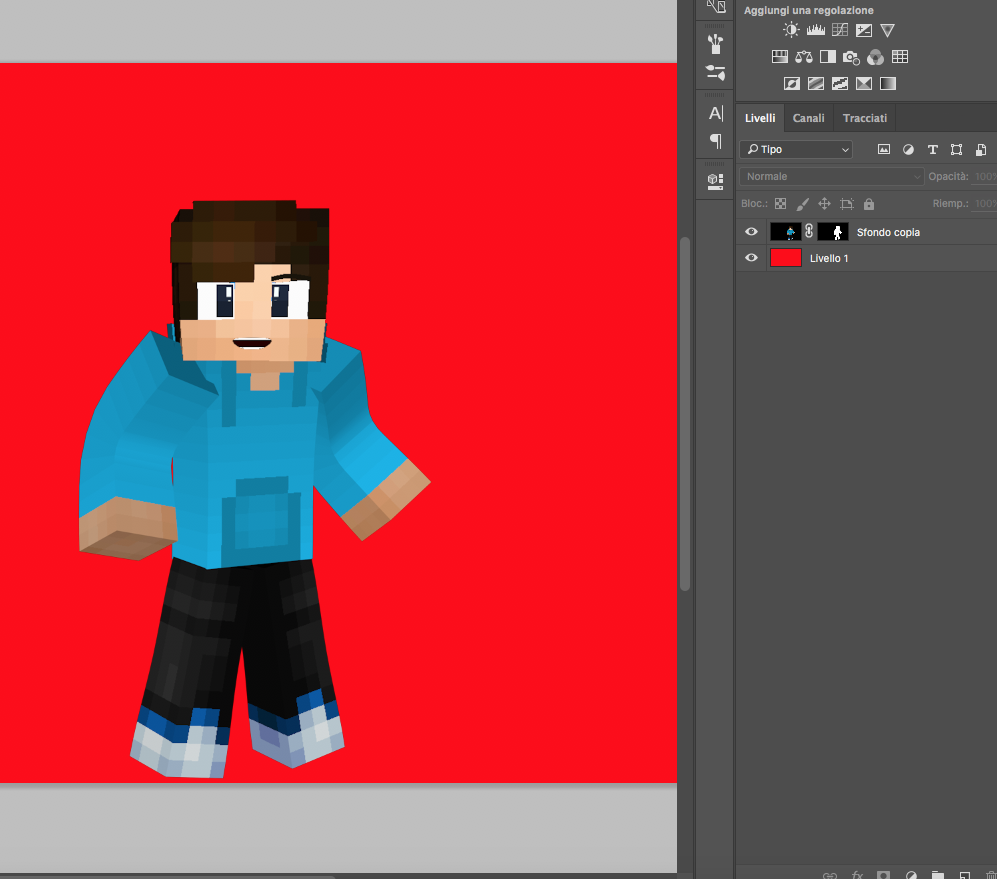The width and height of the screenshot is (997, 879).
Task: Filter layers by adjustment layers
Action: tap(909, 149)
